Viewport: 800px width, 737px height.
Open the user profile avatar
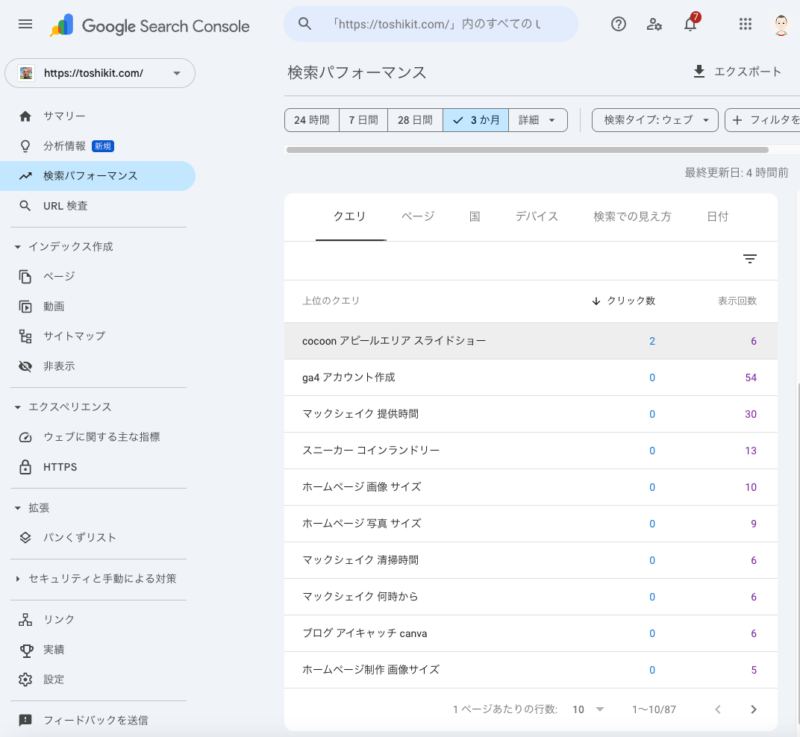click(783, 25)
